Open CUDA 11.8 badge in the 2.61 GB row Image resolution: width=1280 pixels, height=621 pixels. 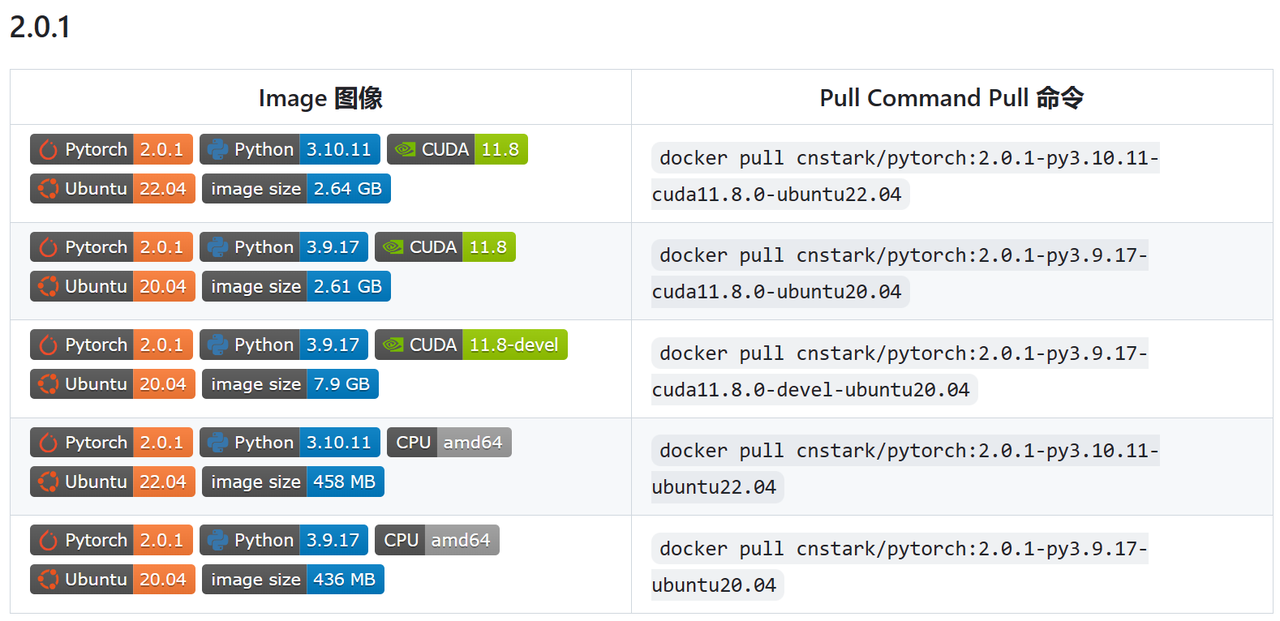[445, 247]
